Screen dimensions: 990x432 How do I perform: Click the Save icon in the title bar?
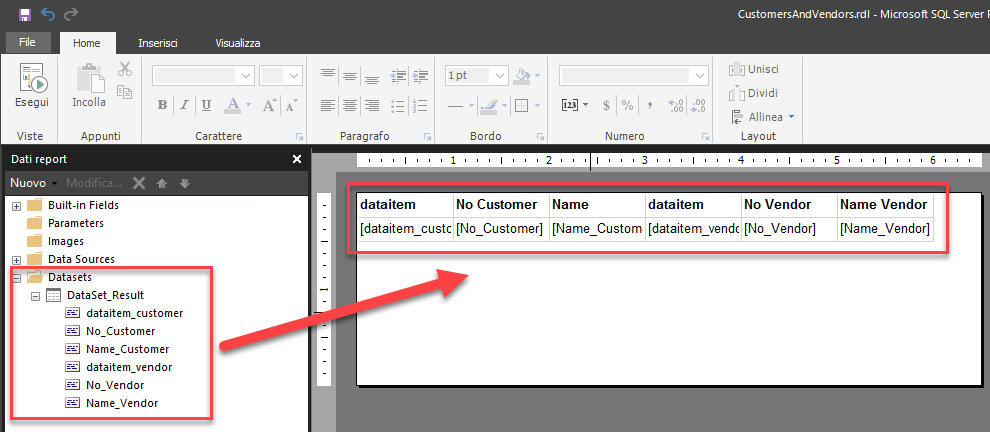25,13
